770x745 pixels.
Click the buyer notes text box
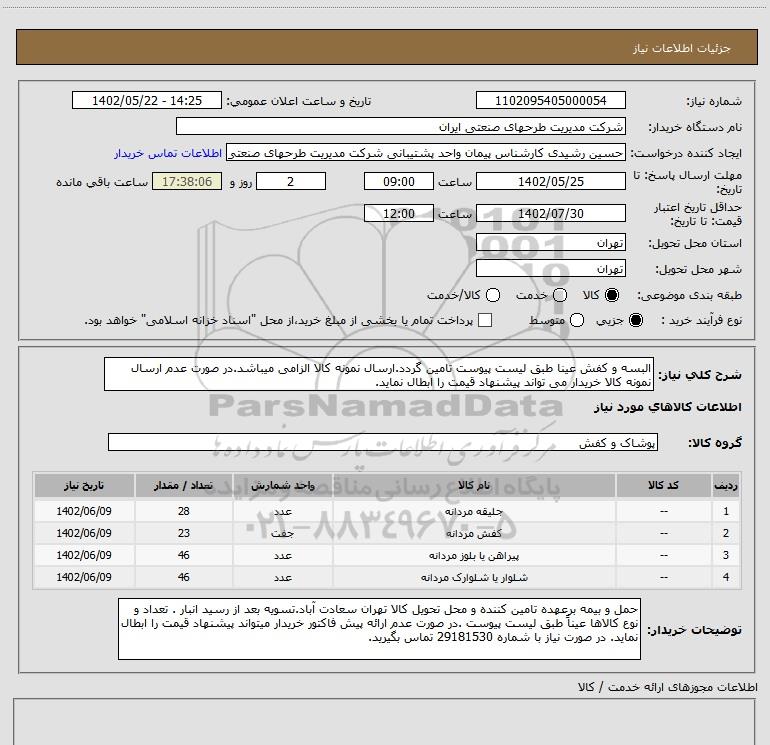click(379, 629)
